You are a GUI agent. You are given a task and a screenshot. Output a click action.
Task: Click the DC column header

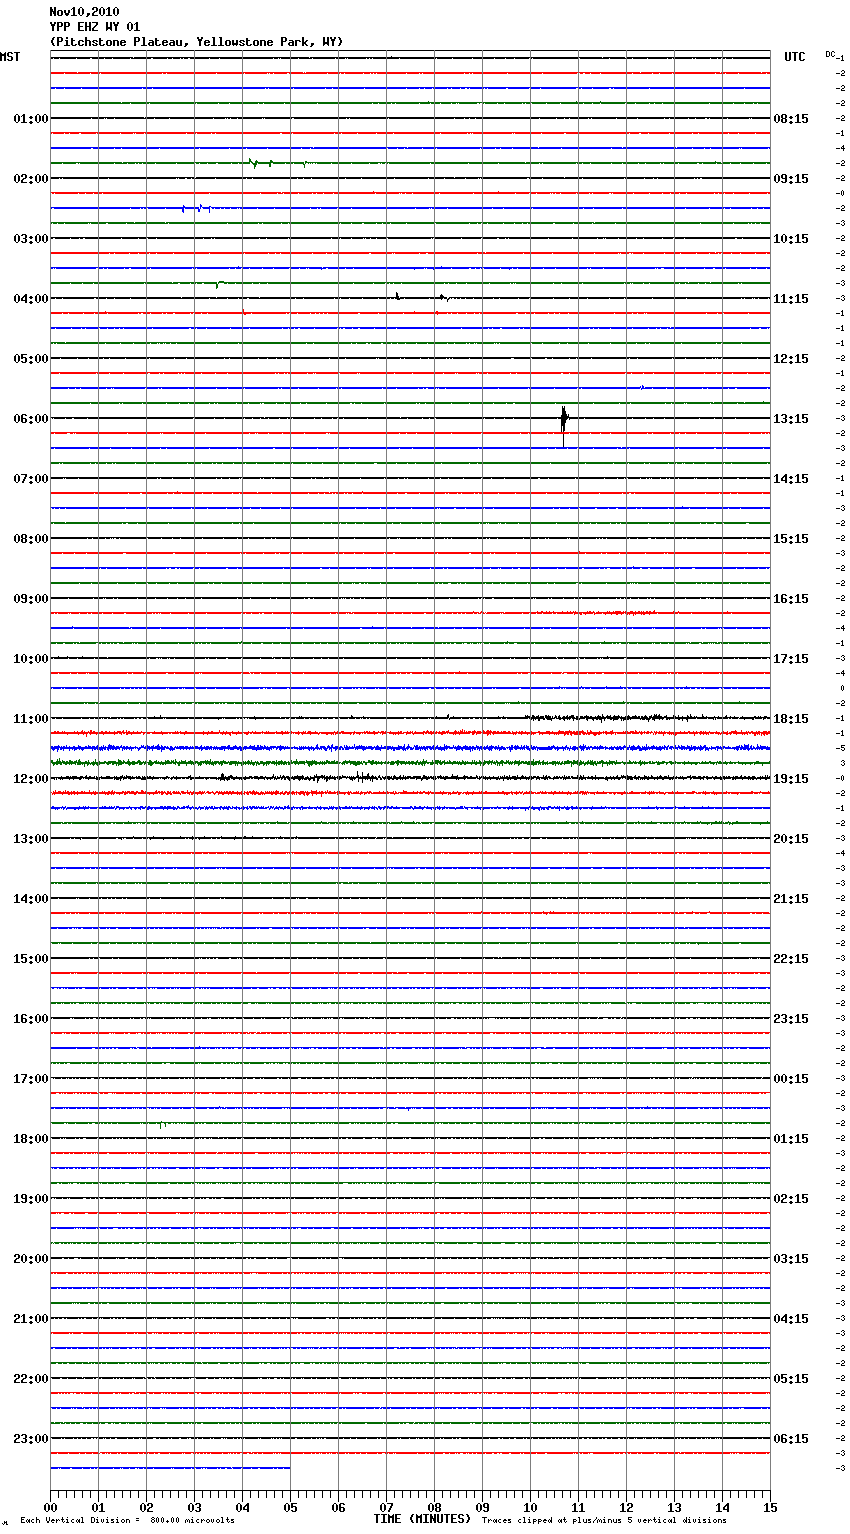click(x=830, y=54)
